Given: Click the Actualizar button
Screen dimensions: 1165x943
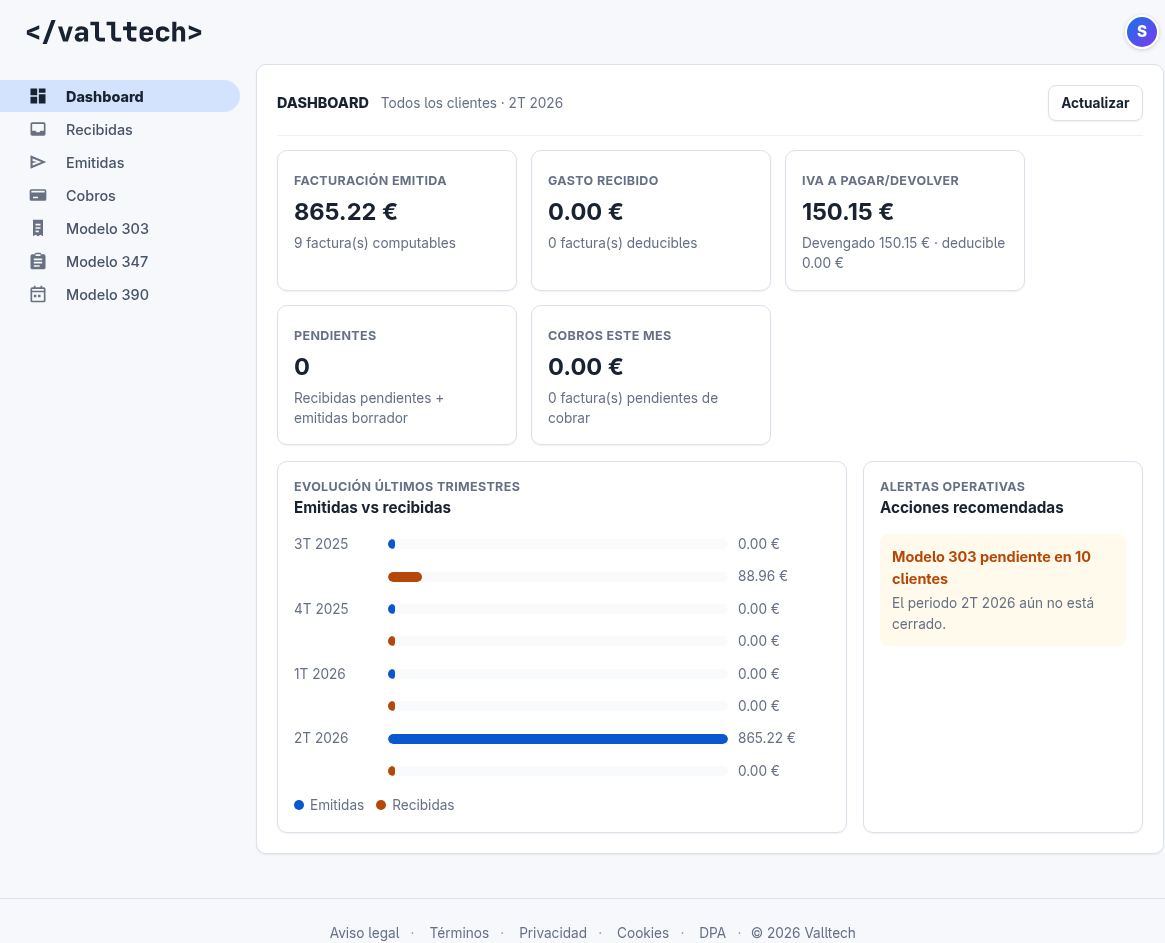Looking at the screenshot, I should tap(1095, 103).
